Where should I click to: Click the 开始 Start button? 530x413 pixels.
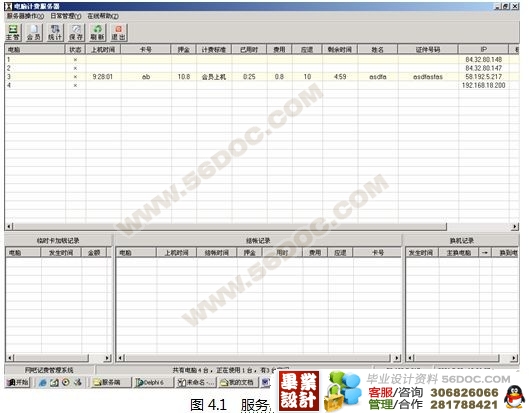[18, 383]
